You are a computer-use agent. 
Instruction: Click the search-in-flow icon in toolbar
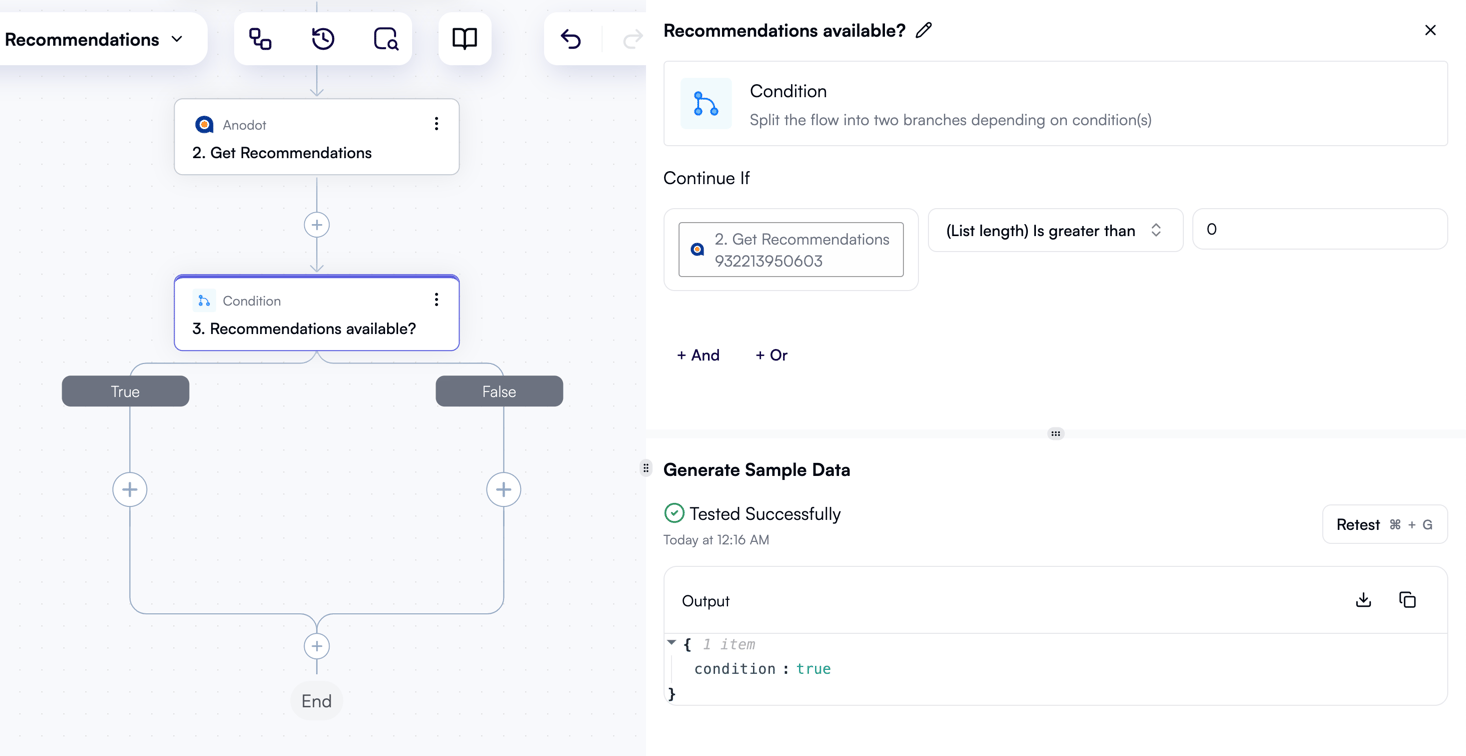386,39
